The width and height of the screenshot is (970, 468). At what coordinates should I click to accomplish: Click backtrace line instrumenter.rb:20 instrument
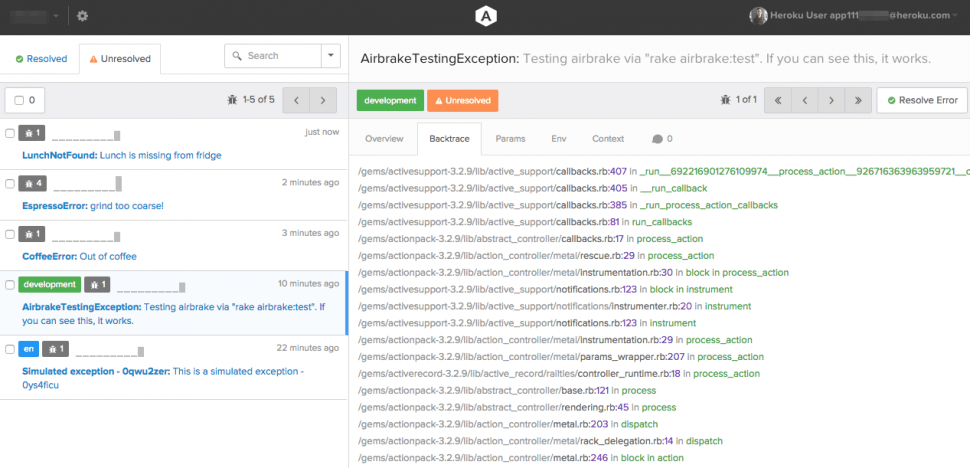pyautogui.click(x=555, y=306)
